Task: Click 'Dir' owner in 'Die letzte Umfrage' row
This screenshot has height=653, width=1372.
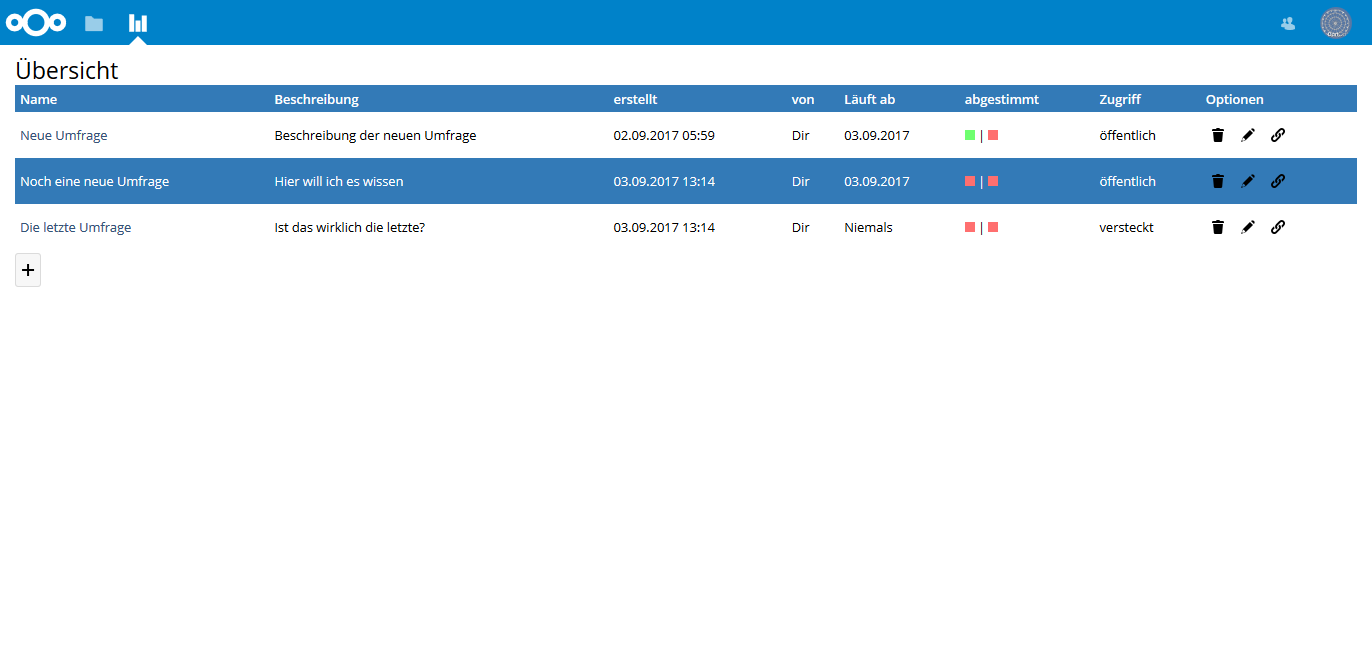Action: [801, 227]
